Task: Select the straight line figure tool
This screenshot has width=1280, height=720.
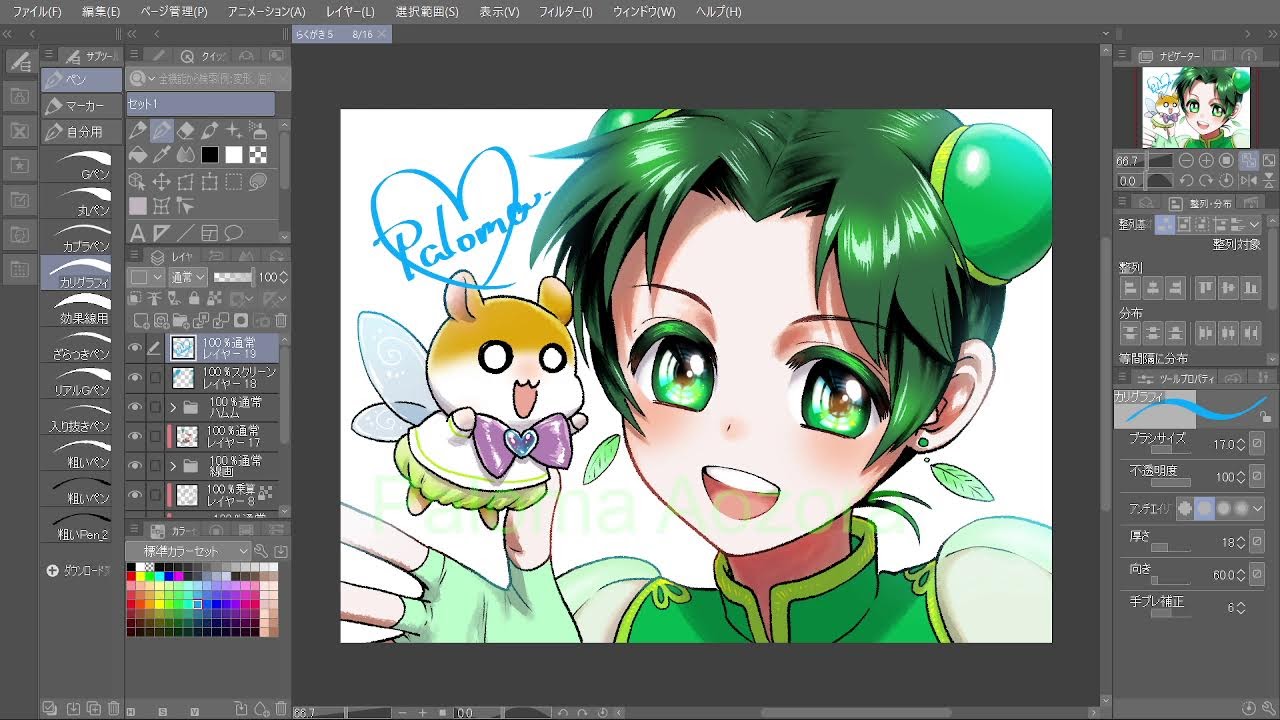Action: [185, 233]
